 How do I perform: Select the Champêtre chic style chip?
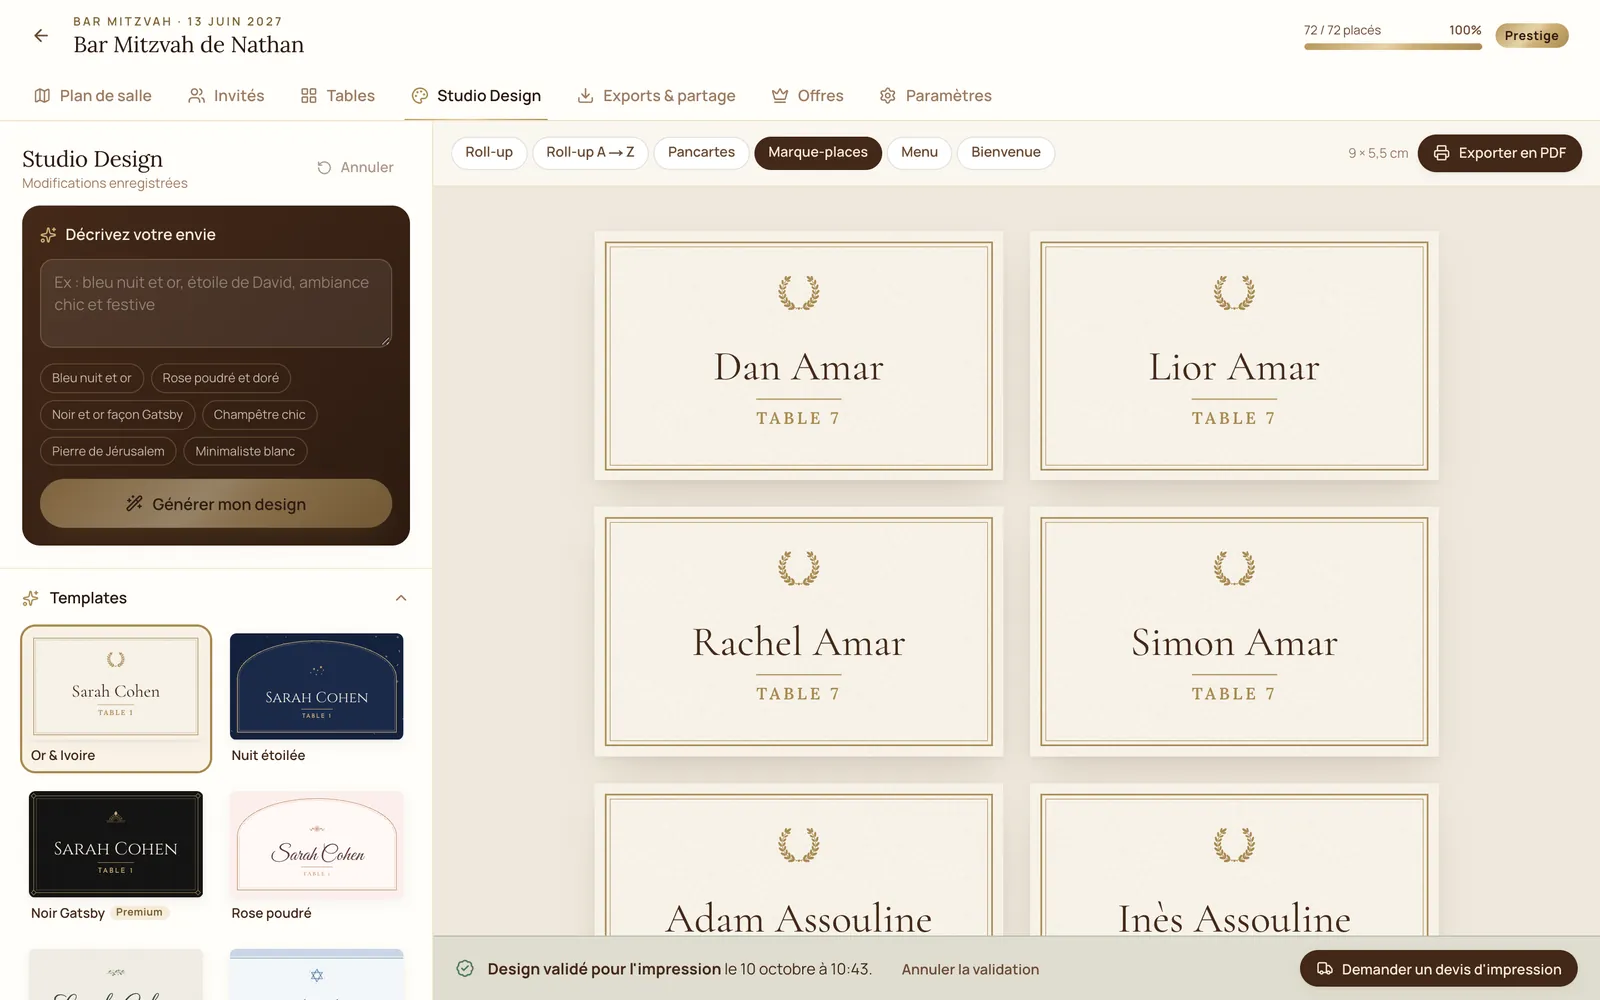tap(260, 415)
